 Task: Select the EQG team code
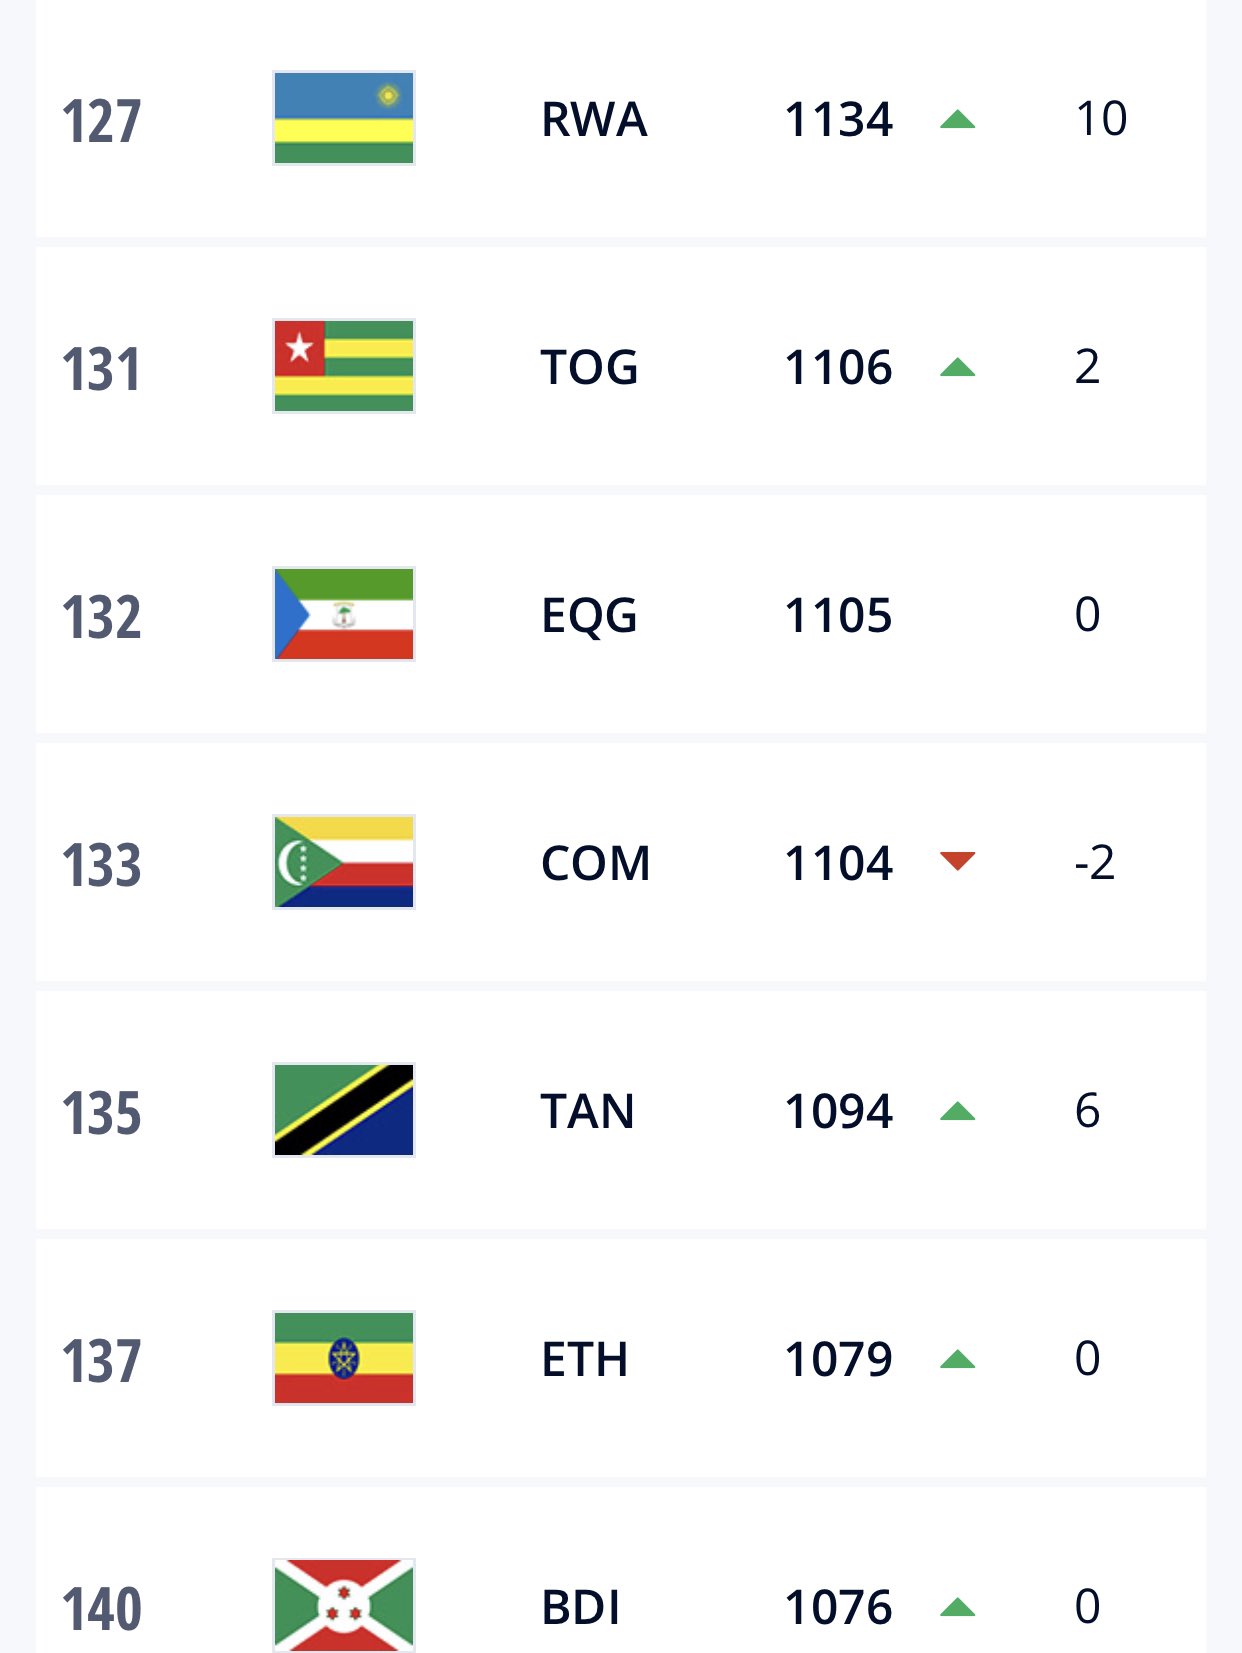(589, 615)
